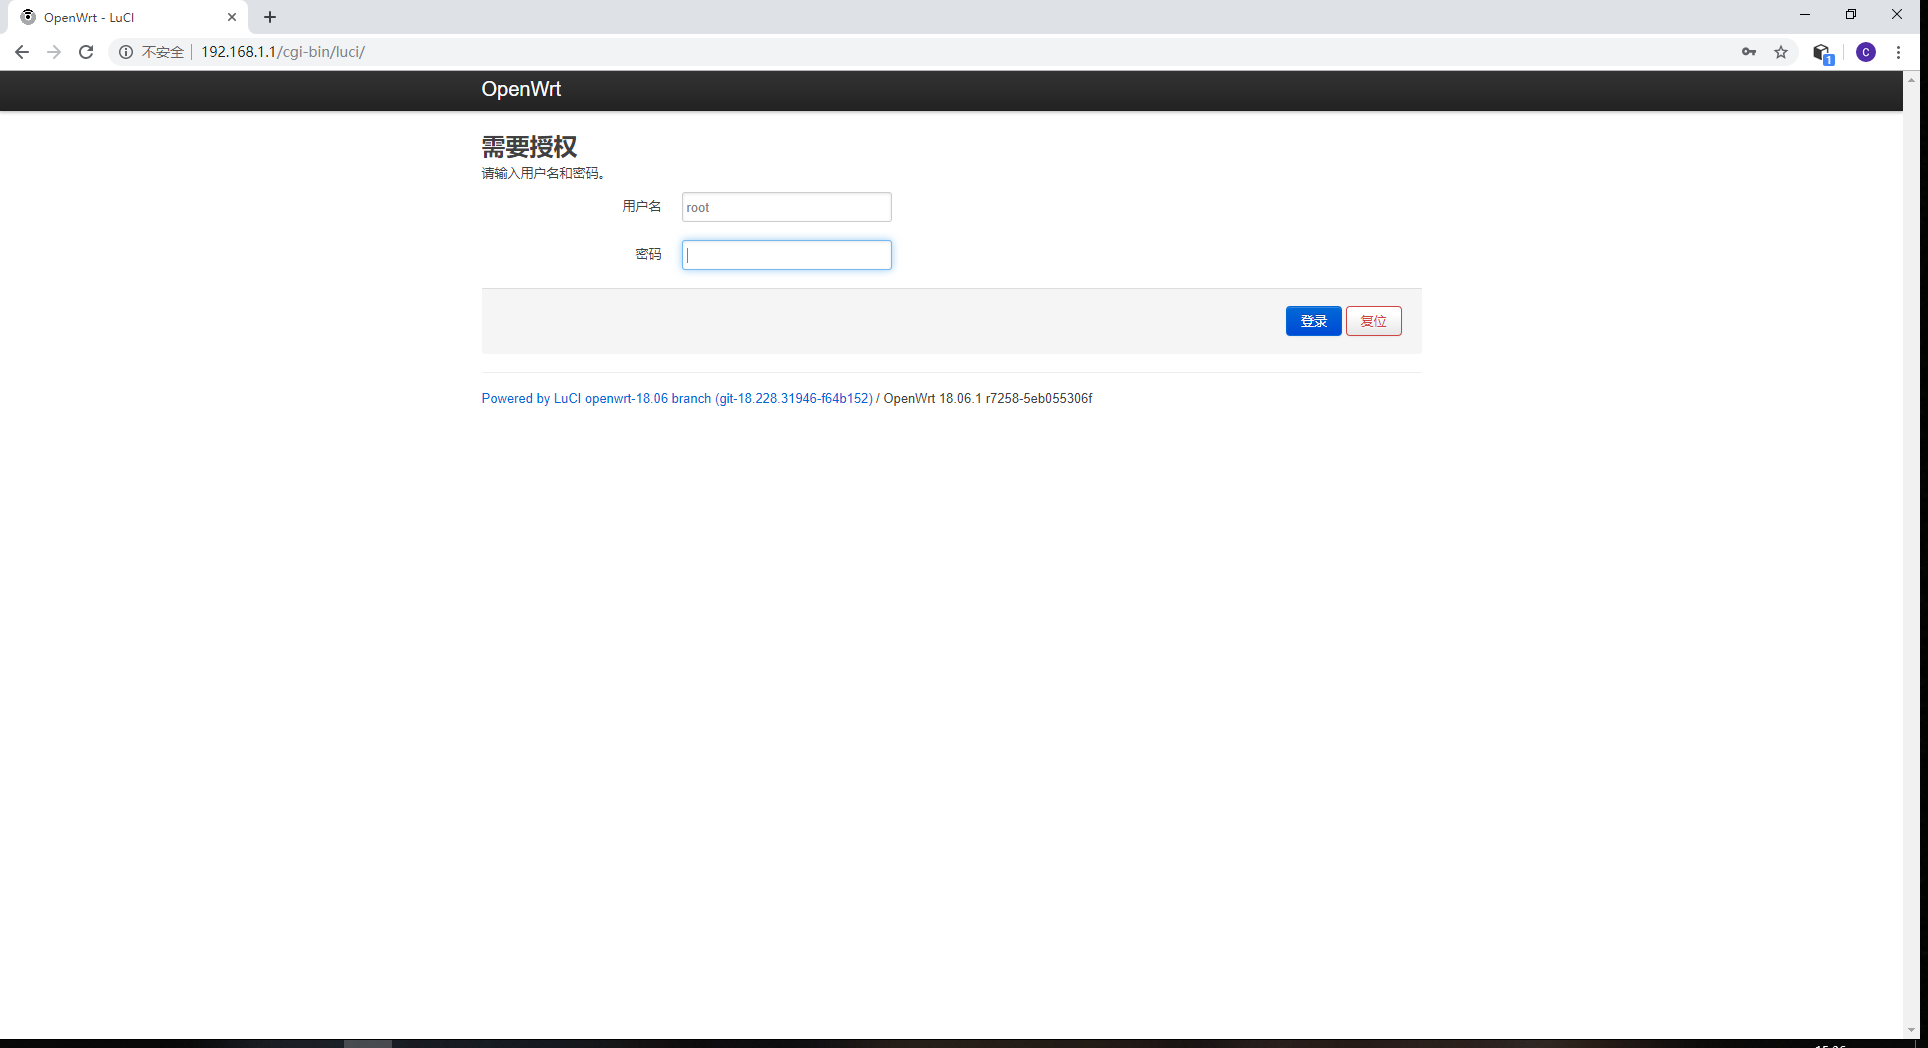Select the OpenWrt - LuCI browser tab

128,17
